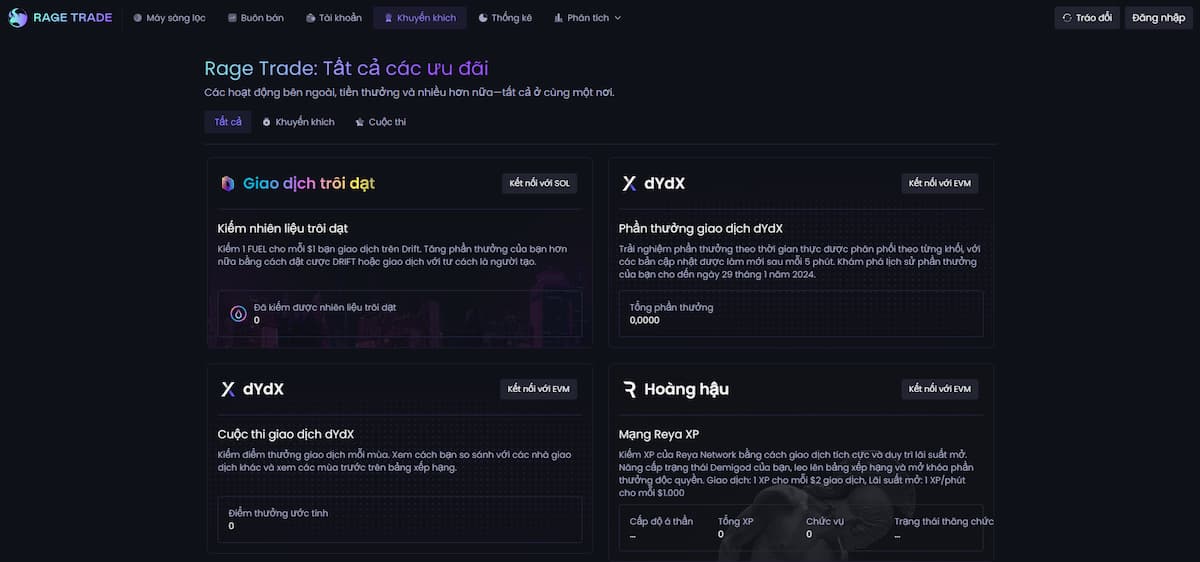Viewport: 1200px width, 562px height.
Task: Click the Thống kê pie chart icon
Action: coord(483,18)
